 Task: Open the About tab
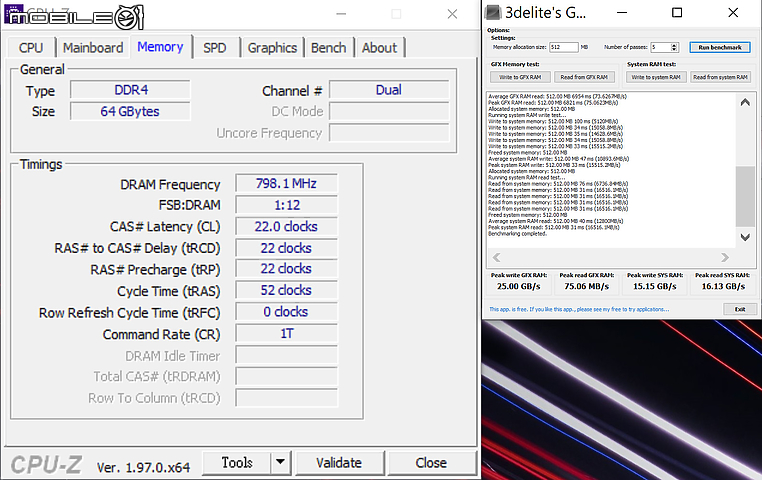(x=380, y=48)
